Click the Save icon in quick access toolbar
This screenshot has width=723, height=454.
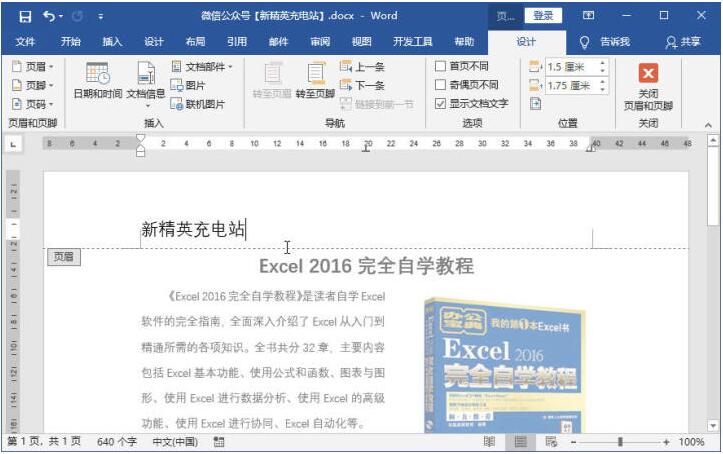[x=25, y=17]
